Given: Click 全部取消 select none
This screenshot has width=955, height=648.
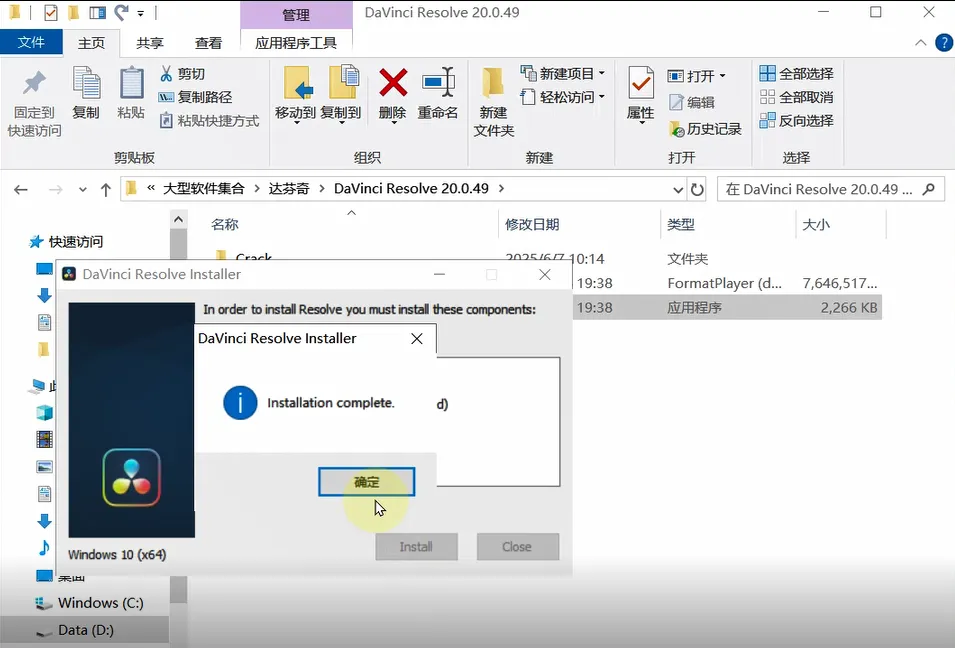Looking at the screenshot, I should coord(797,97).
